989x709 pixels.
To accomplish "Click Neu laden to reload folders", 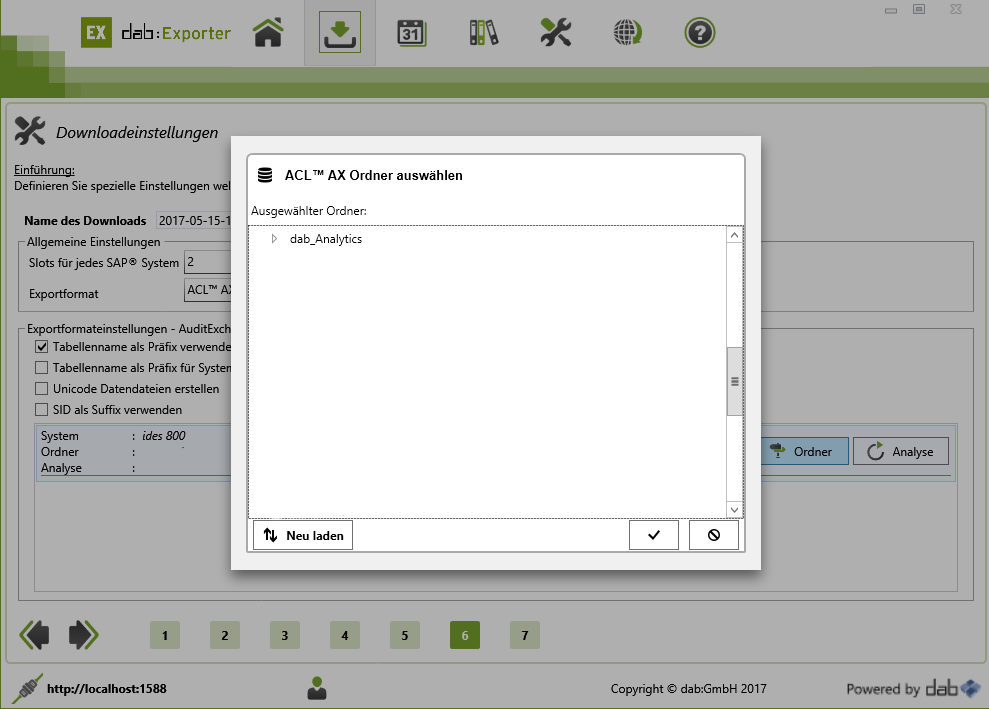I will pos(303,535).
